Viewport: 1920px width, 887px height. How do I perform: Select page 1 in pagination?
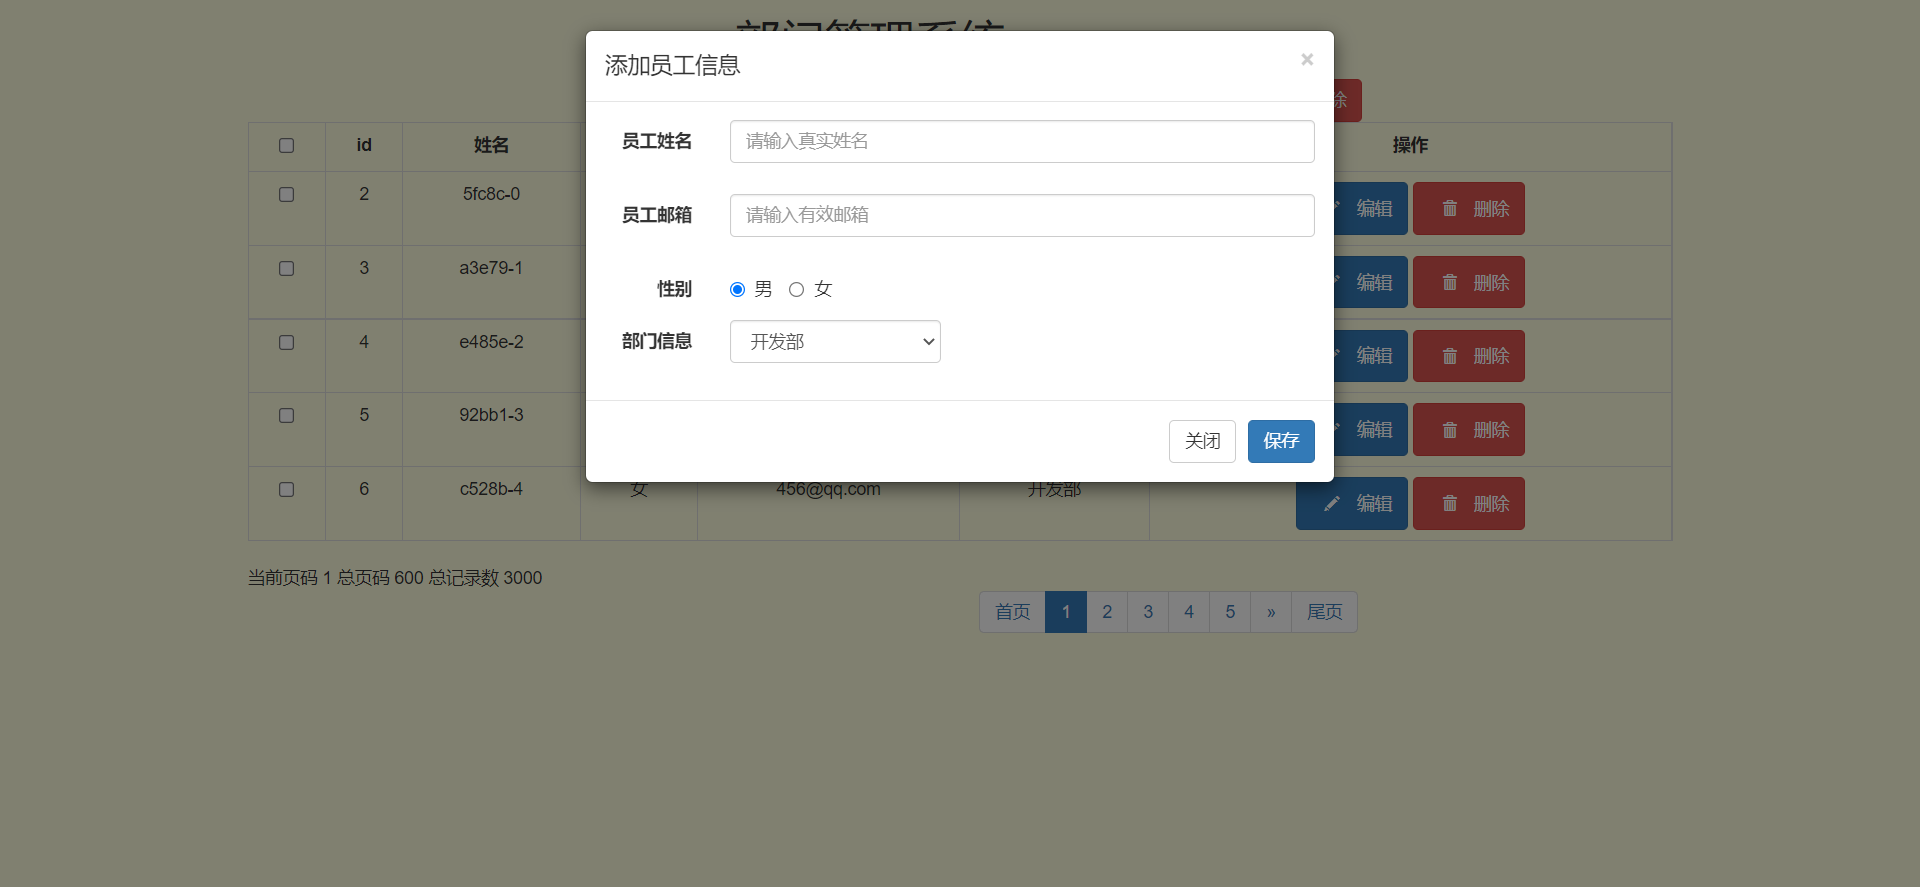1066,612
